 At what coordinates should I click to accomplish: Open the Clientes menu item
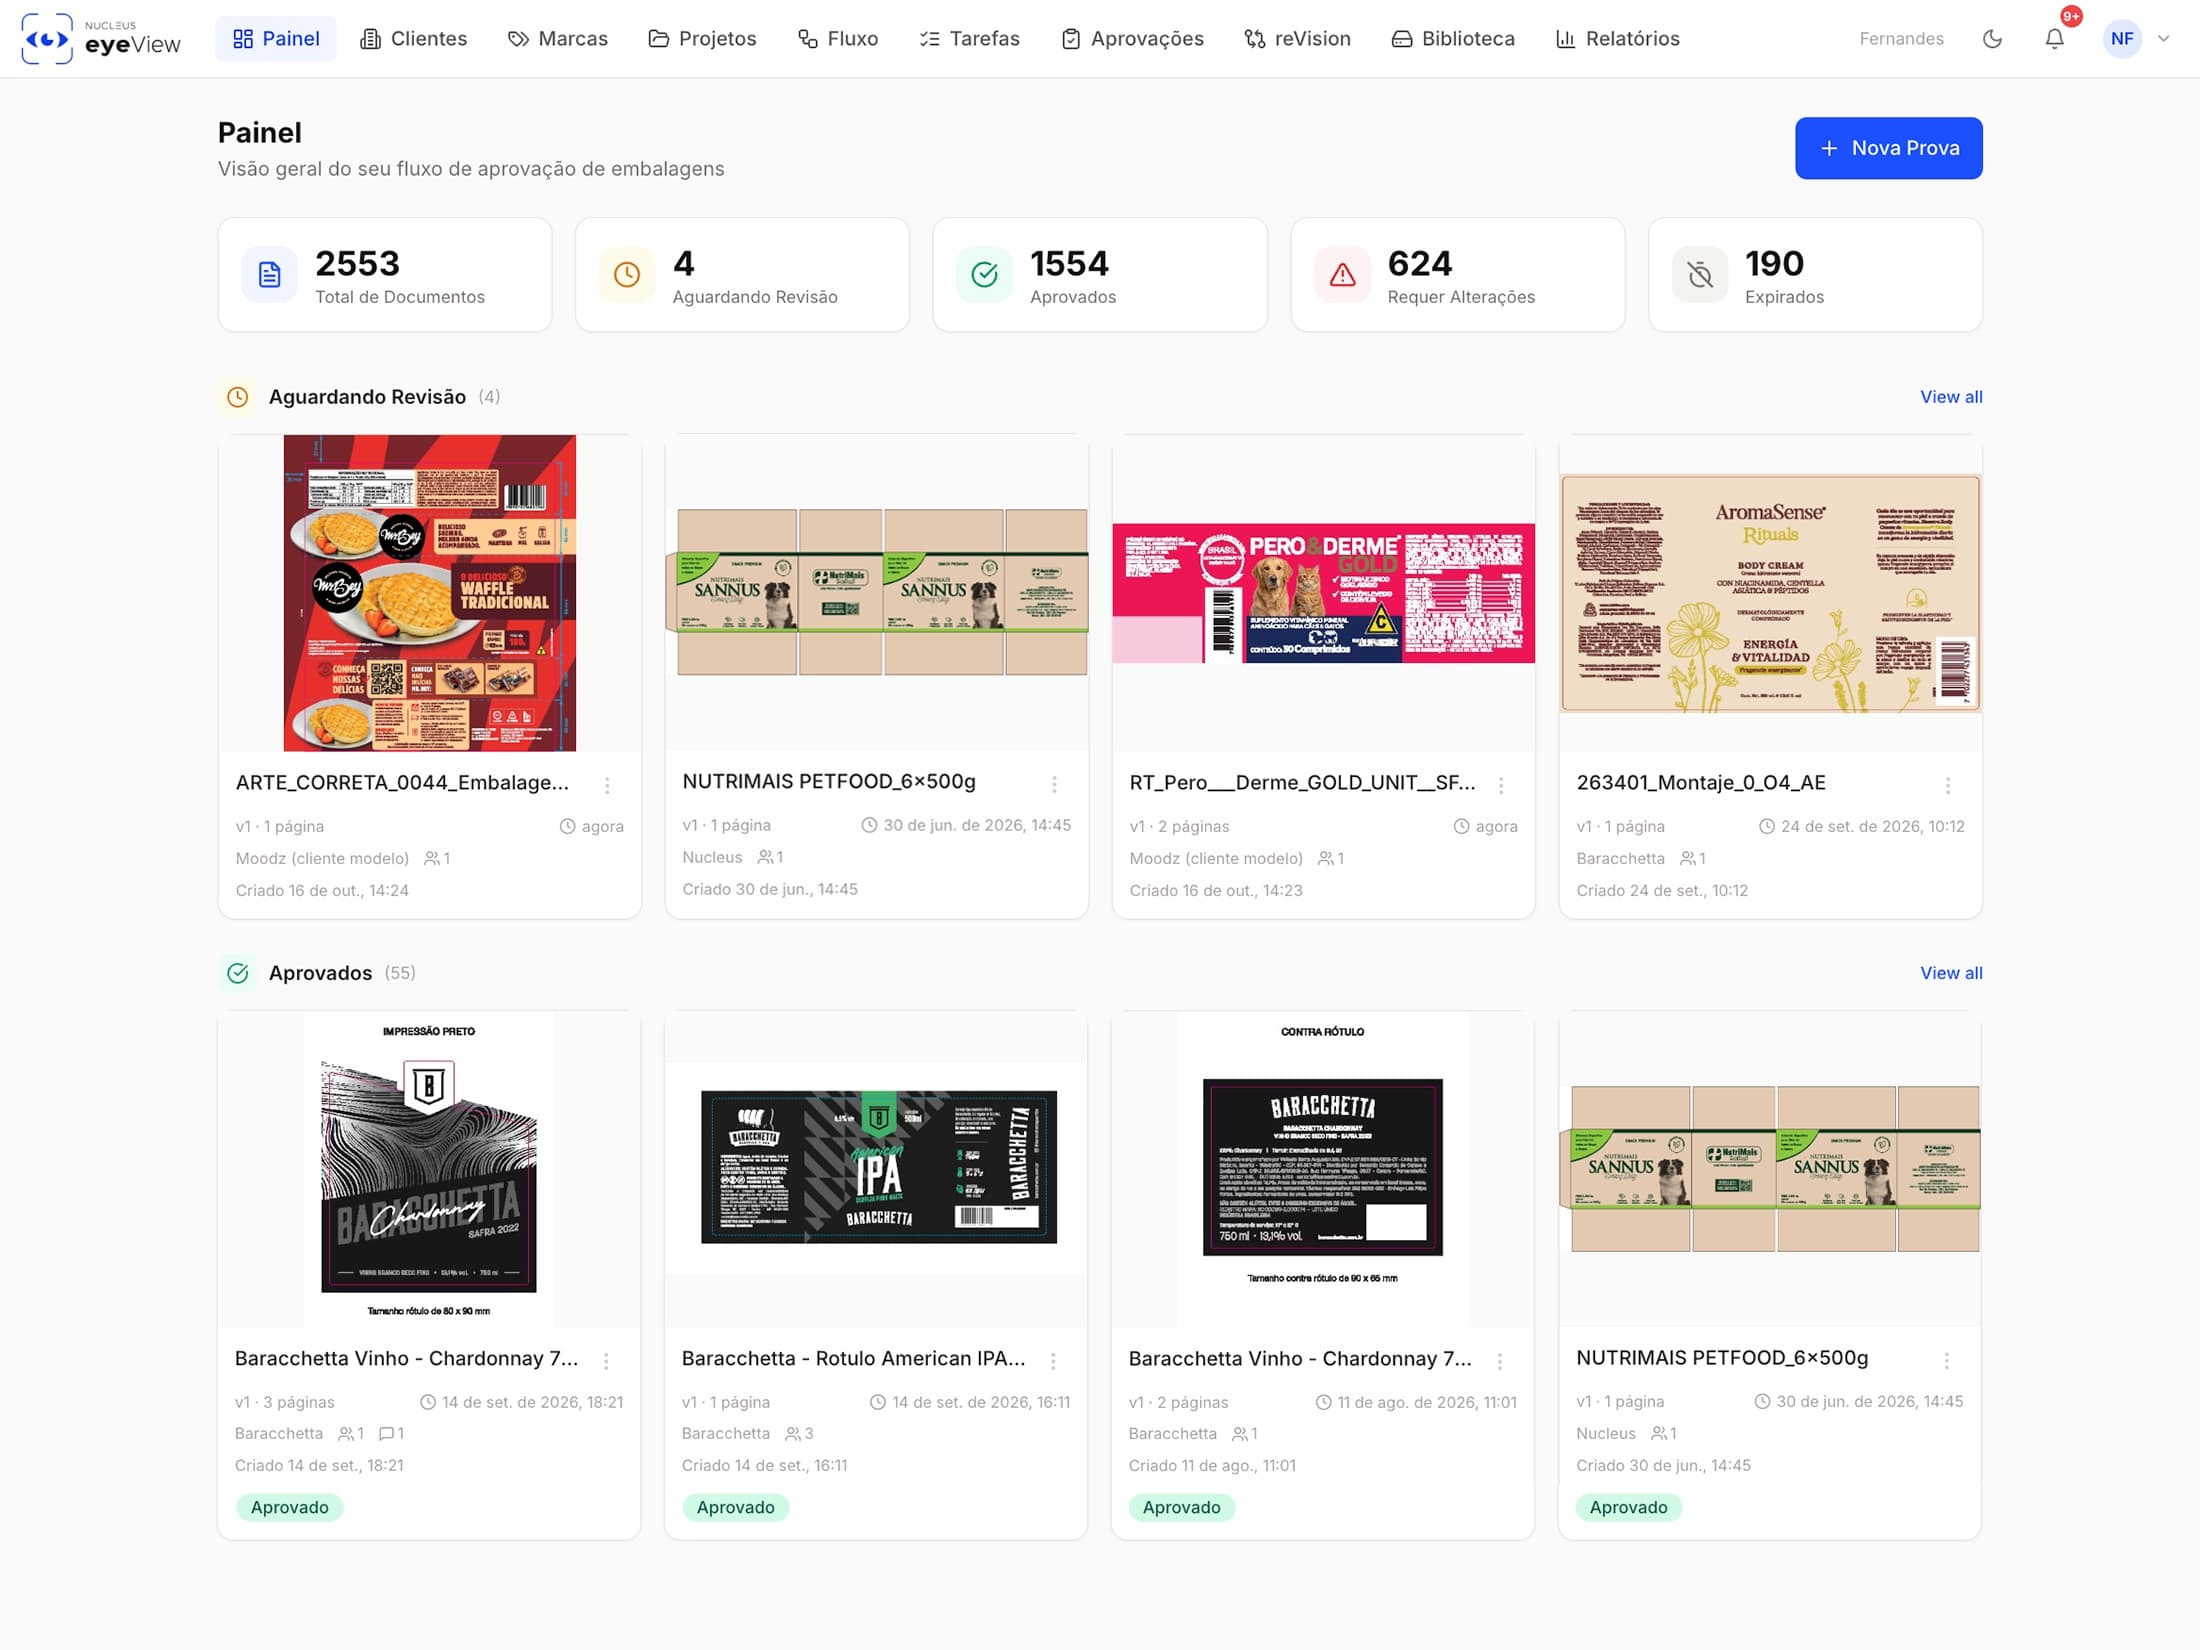pyautogui.click(x=413, y=39)
